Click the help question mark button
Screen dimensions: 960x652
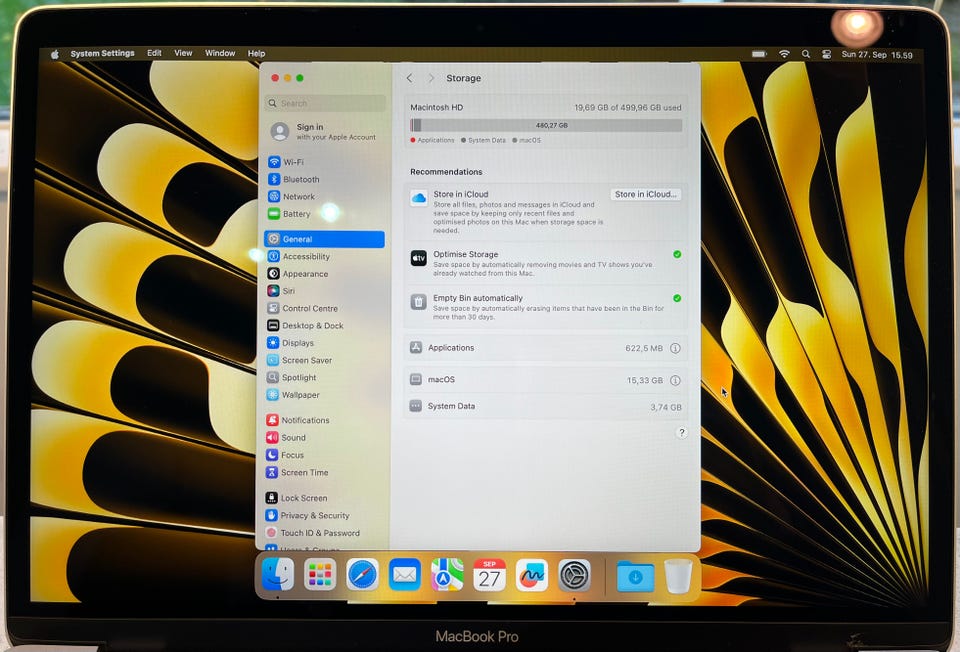(681, 433)
